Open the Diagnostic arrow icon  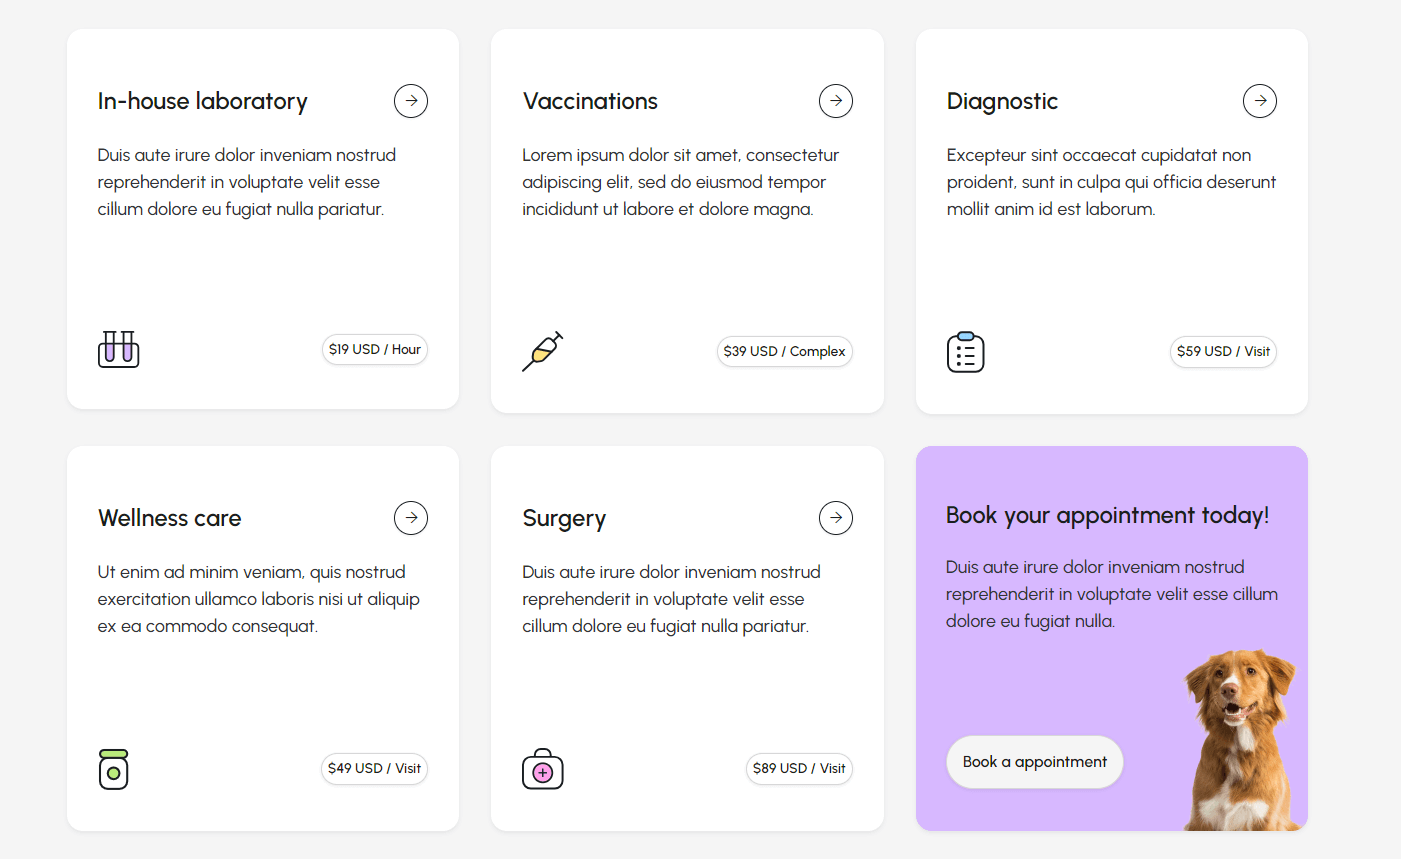coord(1260,100)
